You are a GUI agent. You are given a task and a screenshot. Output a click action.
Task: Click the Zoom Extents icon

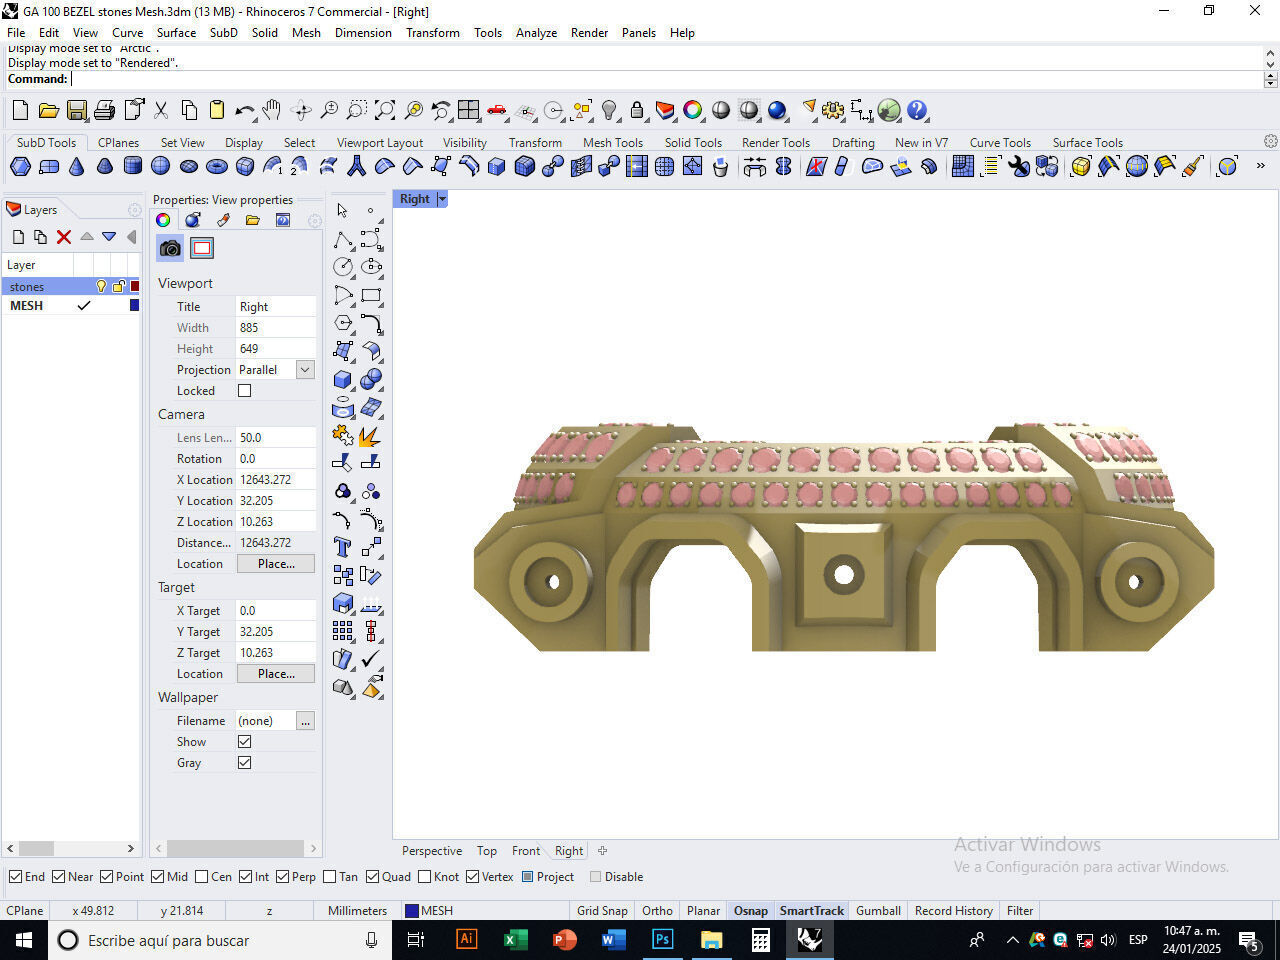point(385,111)
